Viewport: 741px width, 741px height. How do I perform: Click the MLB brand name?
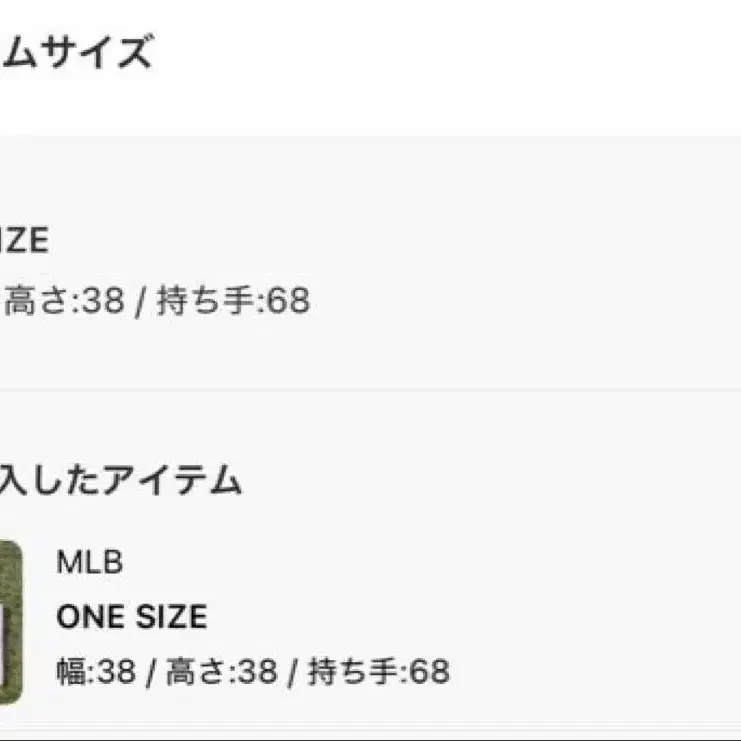[x=89, y=562]
